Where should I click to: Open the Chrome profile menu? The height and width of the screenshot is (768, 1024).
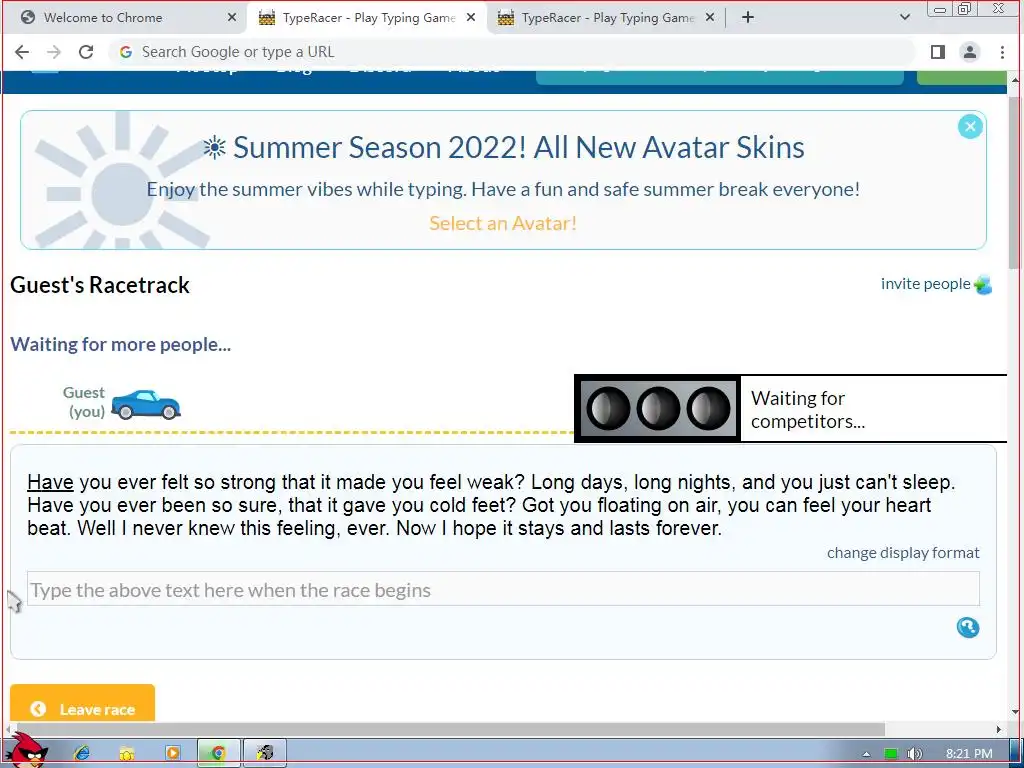click(x=970, y=52)
